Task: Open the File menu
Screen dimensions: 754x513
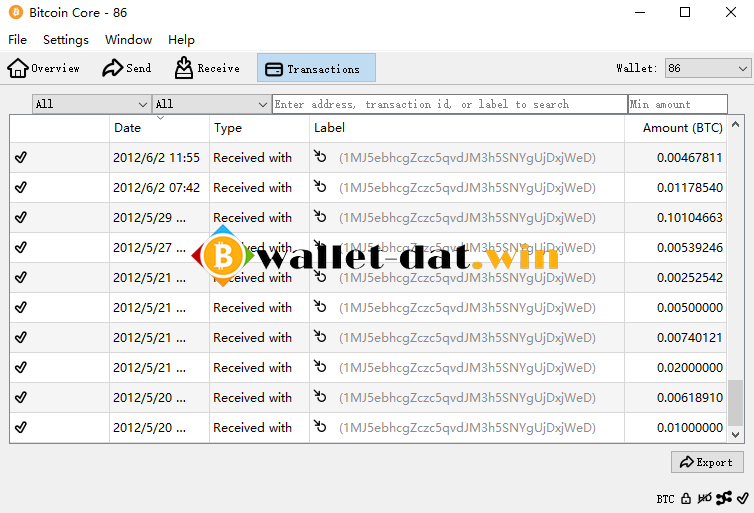Action: 17,39
